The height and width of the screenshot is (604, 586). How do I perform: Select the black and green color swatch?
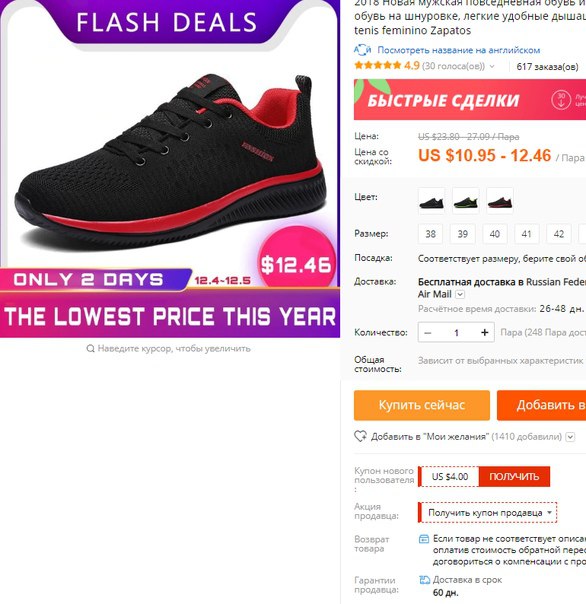(465, 200)
